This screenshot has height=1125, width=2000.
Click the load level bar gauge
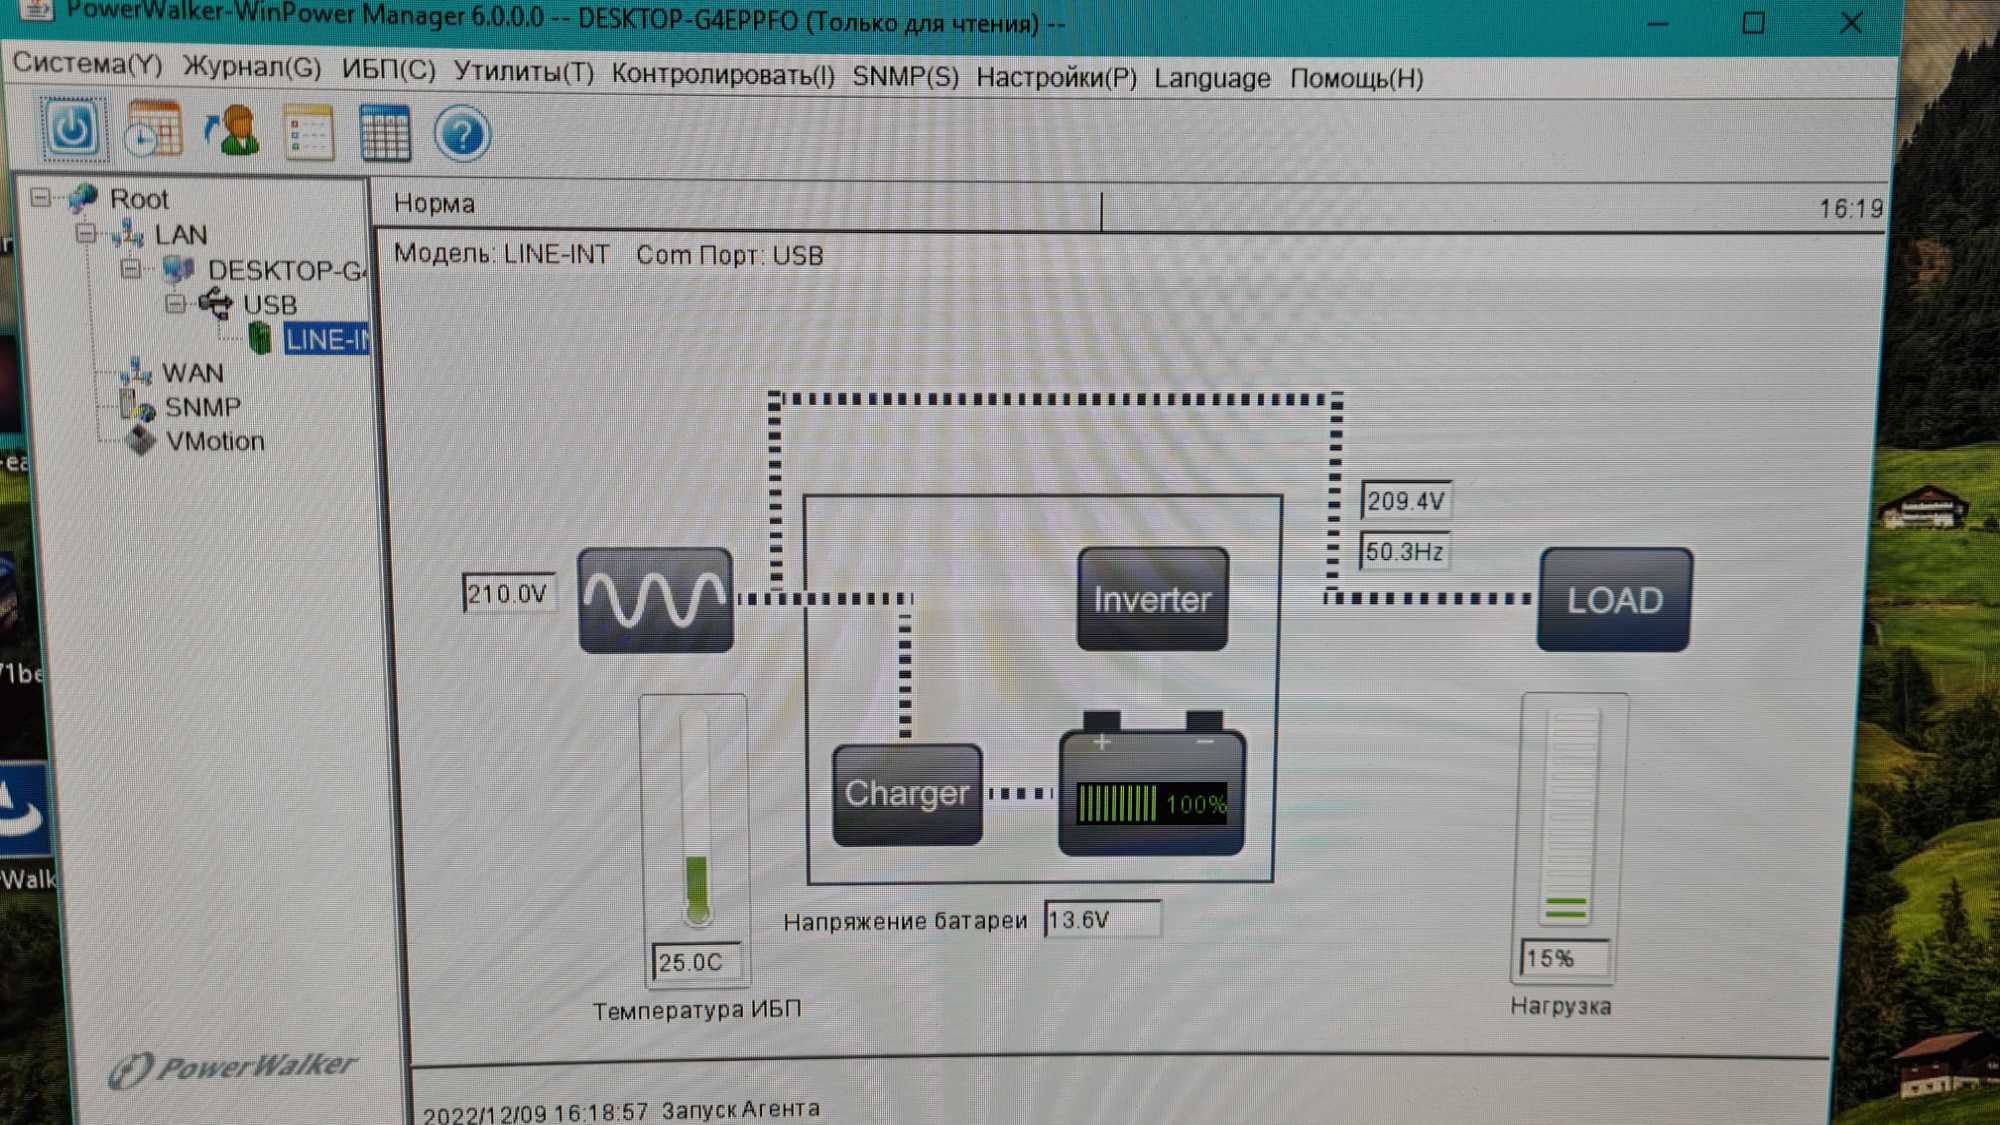(x=1569, y=817)
